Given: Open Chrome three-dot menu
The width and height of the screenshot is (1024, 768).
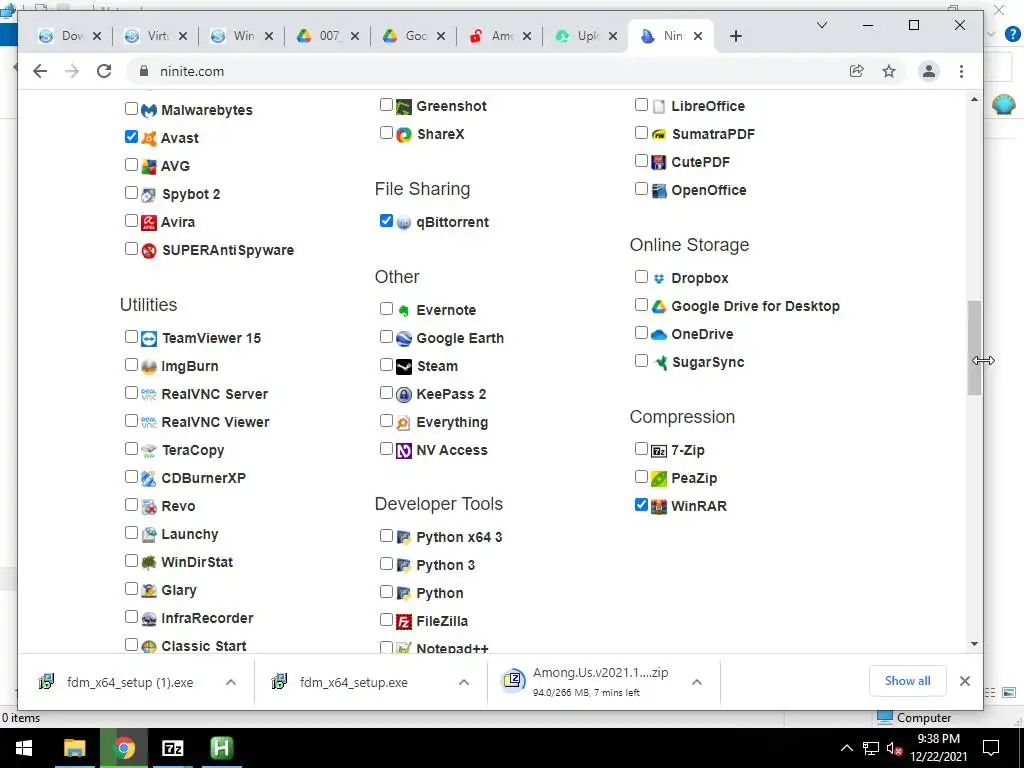Looking at the screenshot, I should 961,71.
